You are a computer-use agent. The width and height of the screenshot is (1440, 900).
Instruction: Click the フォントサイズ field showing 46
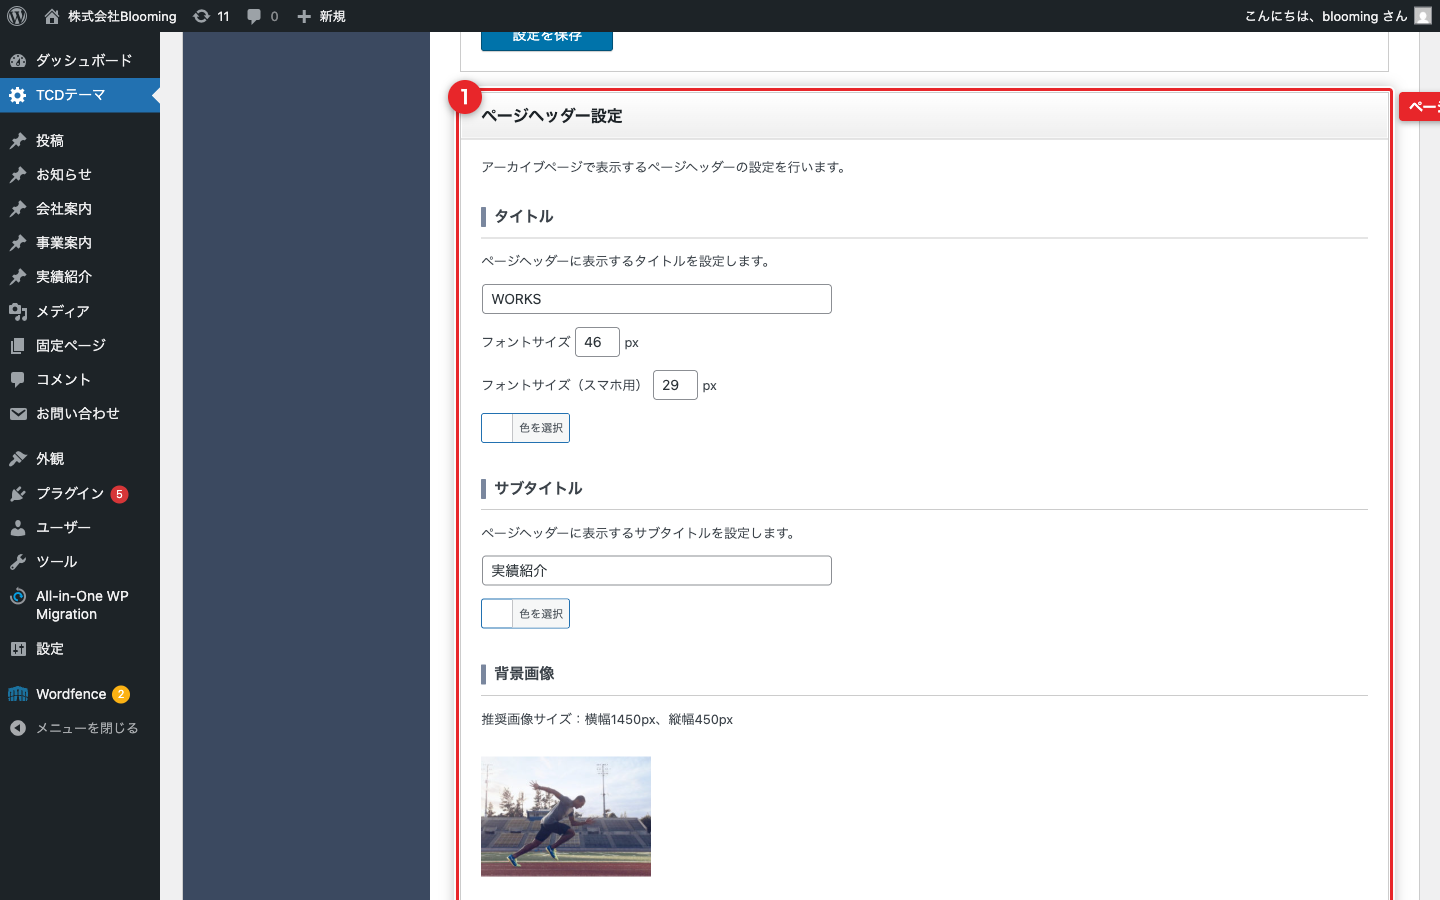598,342
